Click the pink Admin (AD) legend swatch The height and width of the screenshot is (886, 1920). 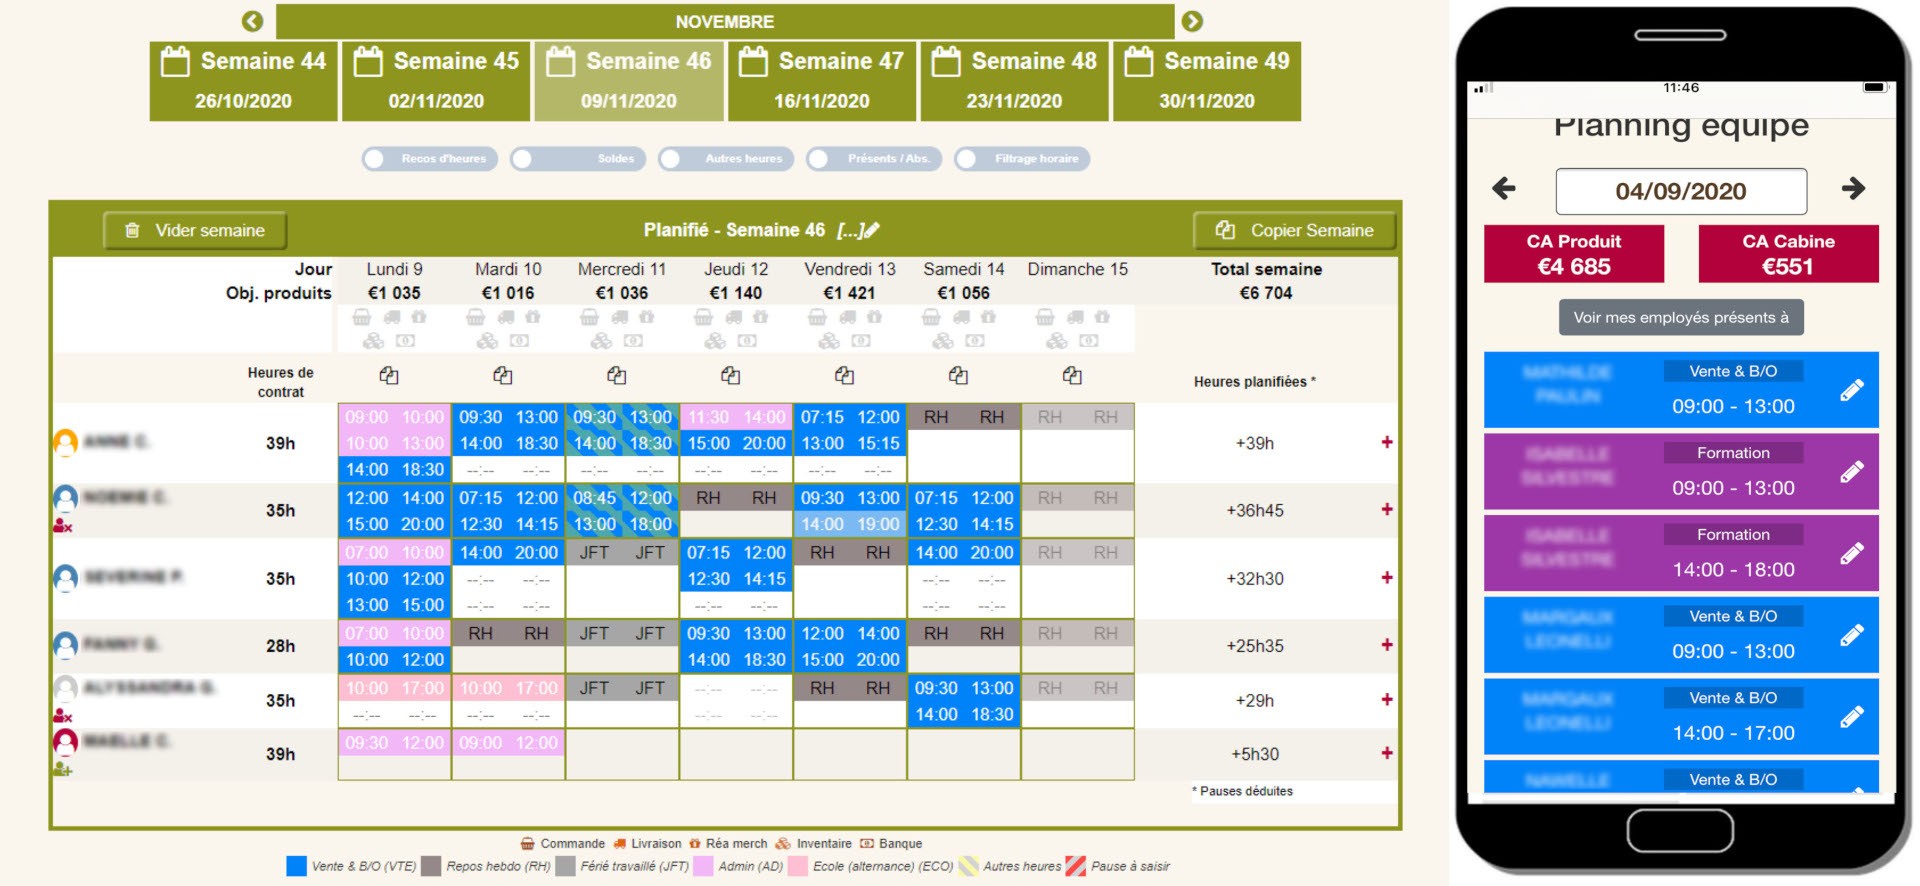tap(703, 866)
